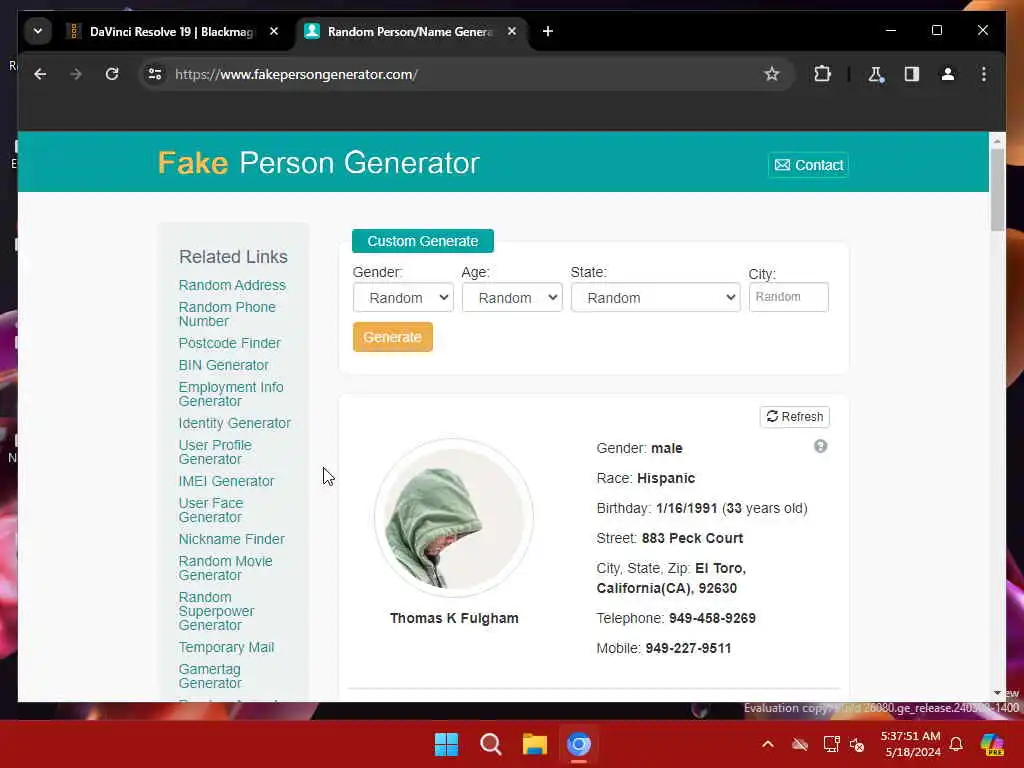The width and height of the screenshot is (1024, 768).
Task: Open the User Face Generator link
Action: click(210, 510)
